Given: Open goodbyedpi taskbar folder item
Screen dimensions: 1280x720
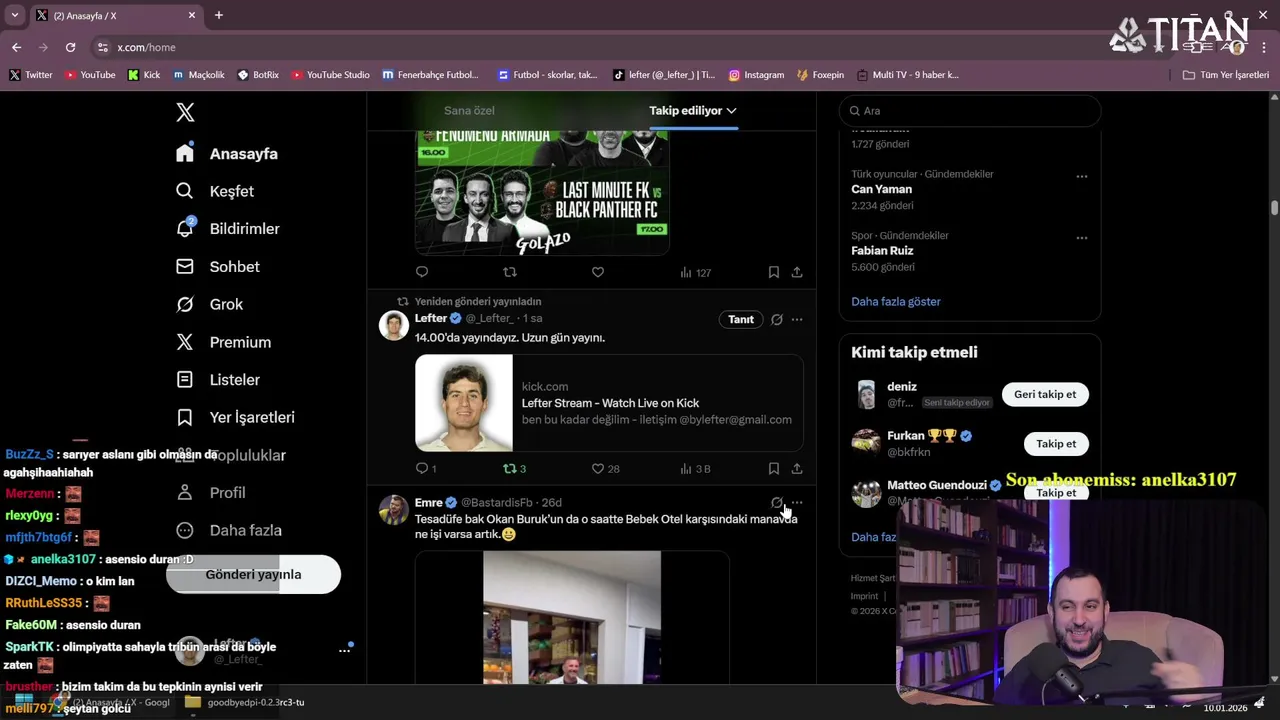Looking at the screenshot, I should [247, 702].
